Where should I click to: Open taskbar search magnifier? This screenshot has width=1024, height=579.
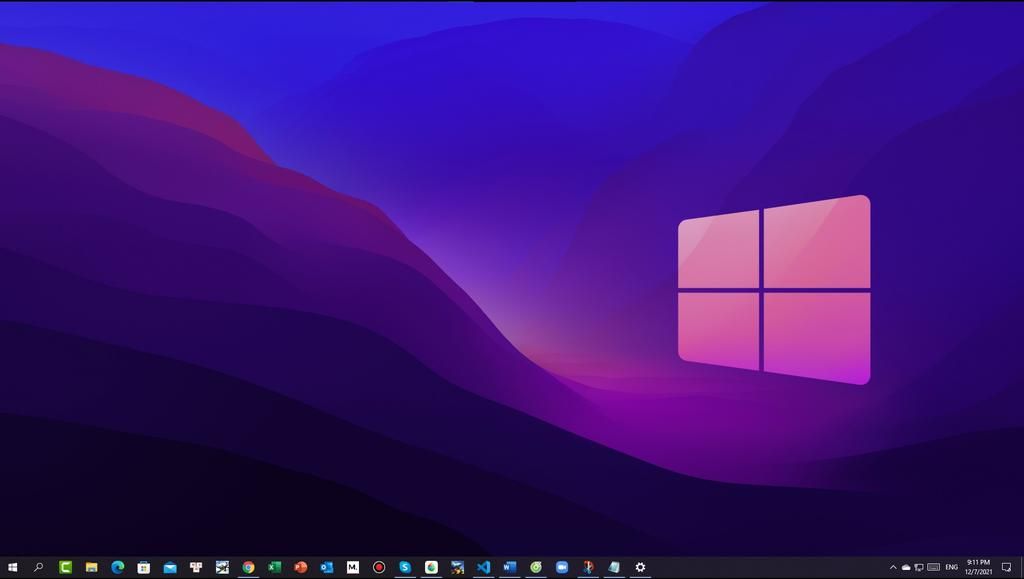tap(39, 567)
